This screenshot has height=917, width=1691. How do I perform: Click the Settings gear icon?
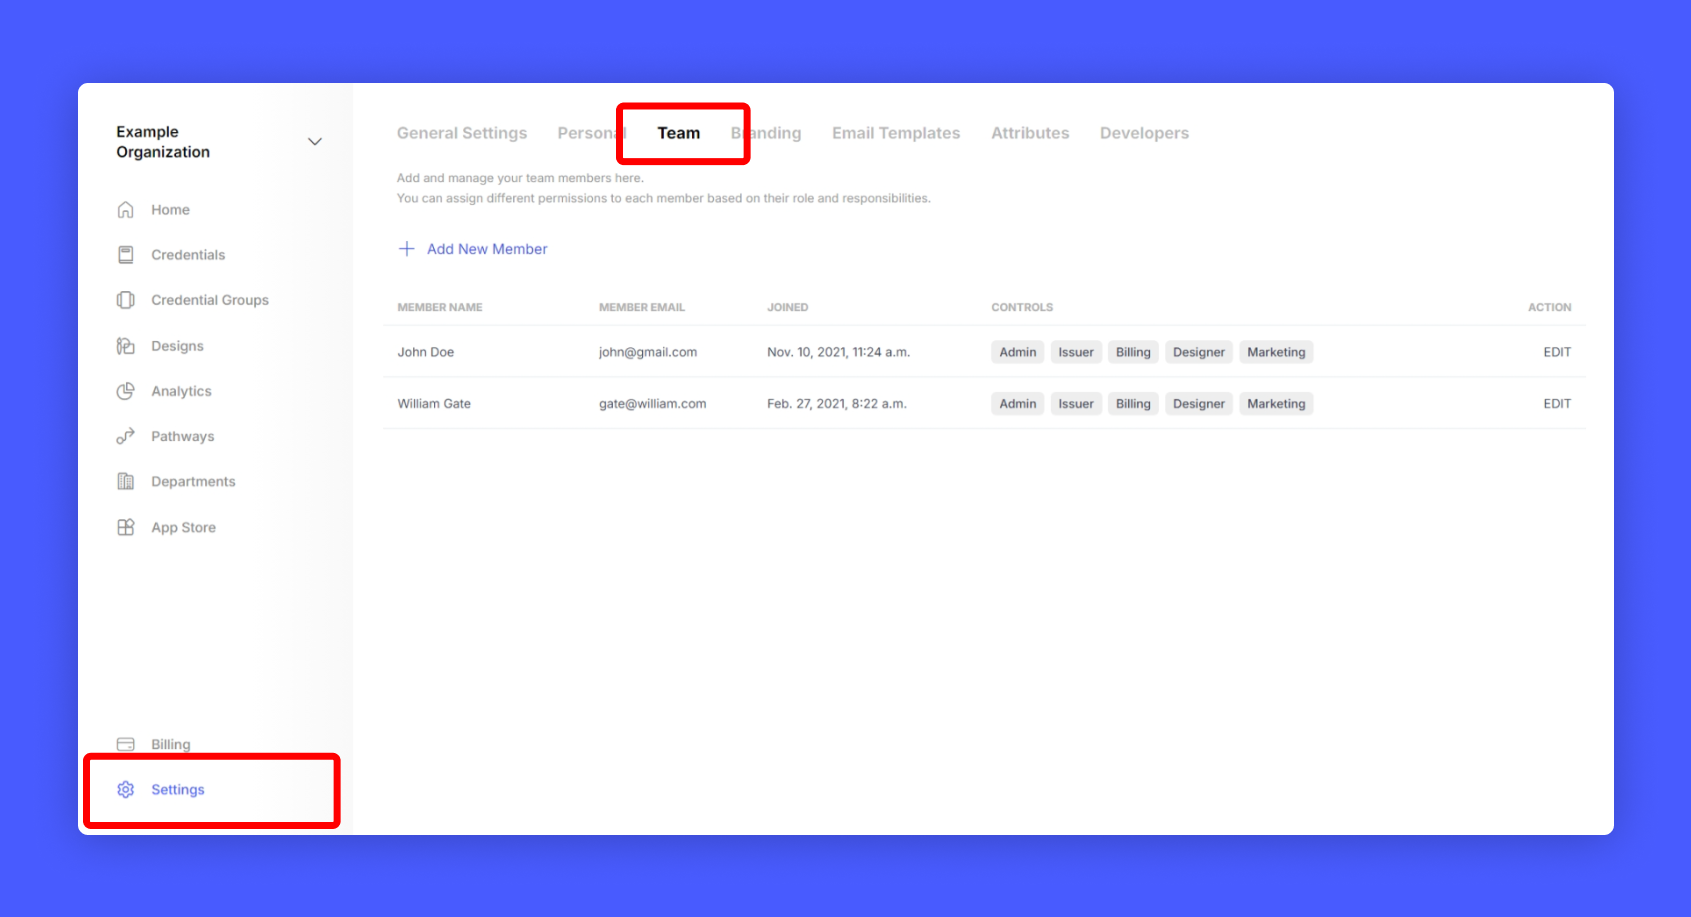coord(125,790)
